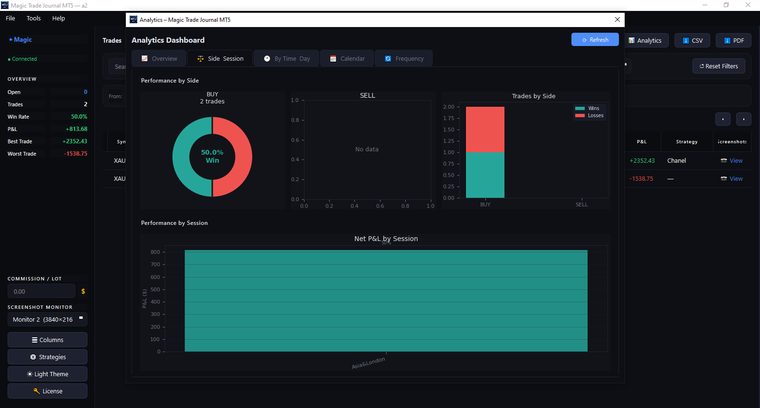Click the 'No data' SELL placeholder

click(367, 150)
